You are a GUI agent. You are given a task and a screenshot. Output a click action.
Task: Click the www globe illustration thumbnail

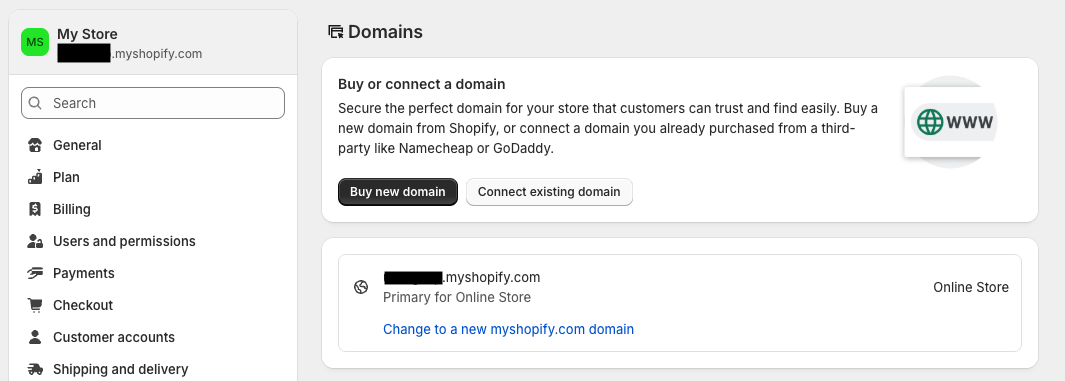(x=950, y=122)
